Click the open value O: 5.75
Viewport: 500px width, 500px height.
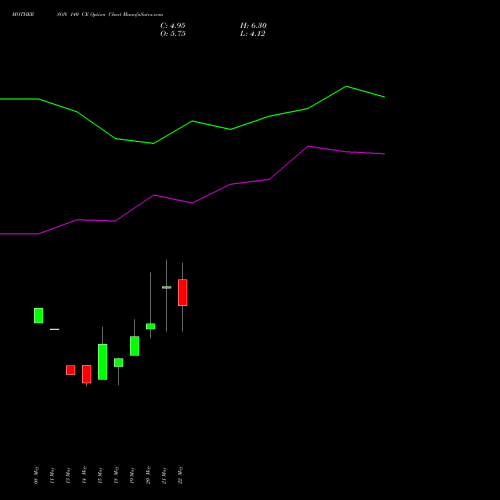coord(173,34)
